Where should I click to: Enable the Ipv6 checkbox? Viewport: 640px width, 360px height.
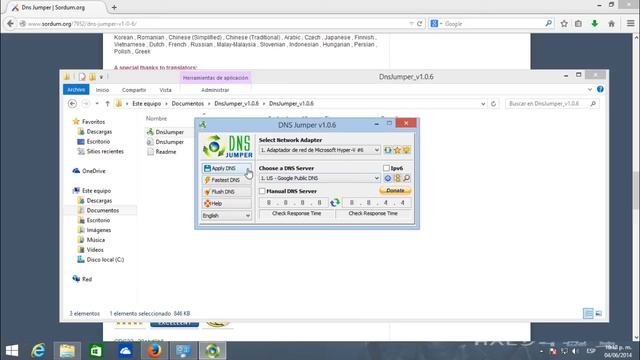coord(386,168)
